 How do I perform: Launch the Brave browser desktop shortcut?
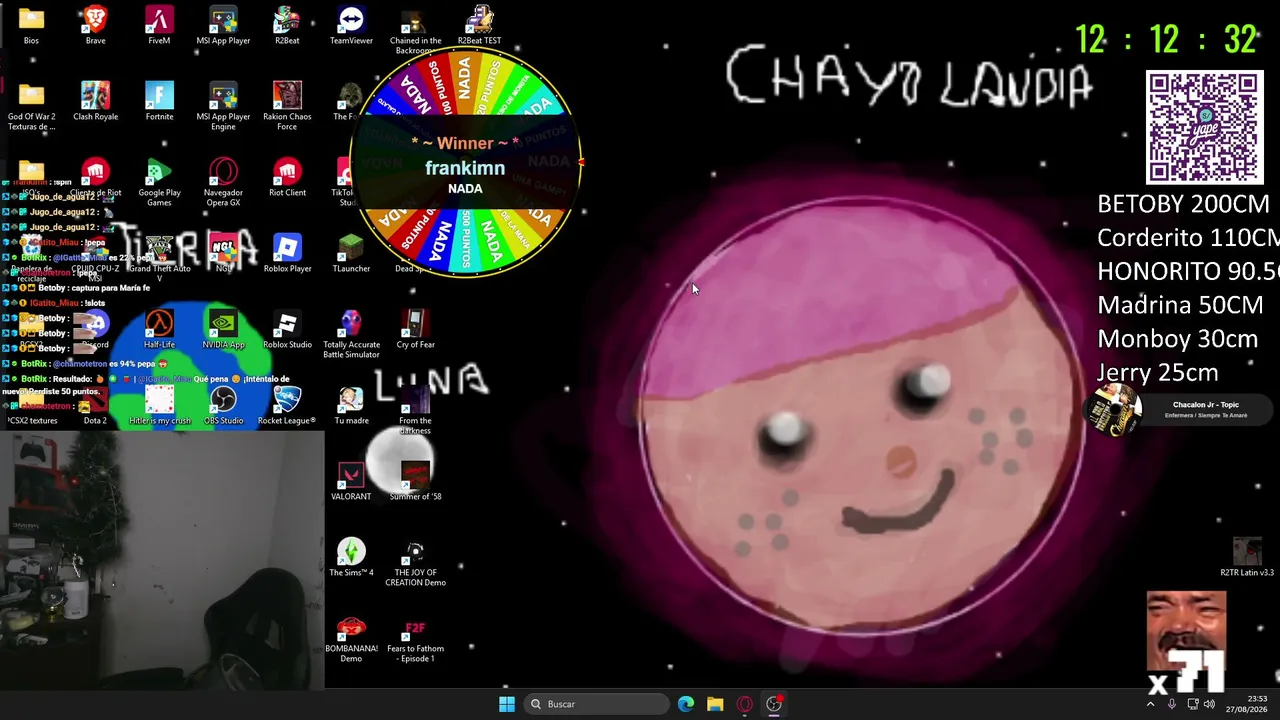95,26
